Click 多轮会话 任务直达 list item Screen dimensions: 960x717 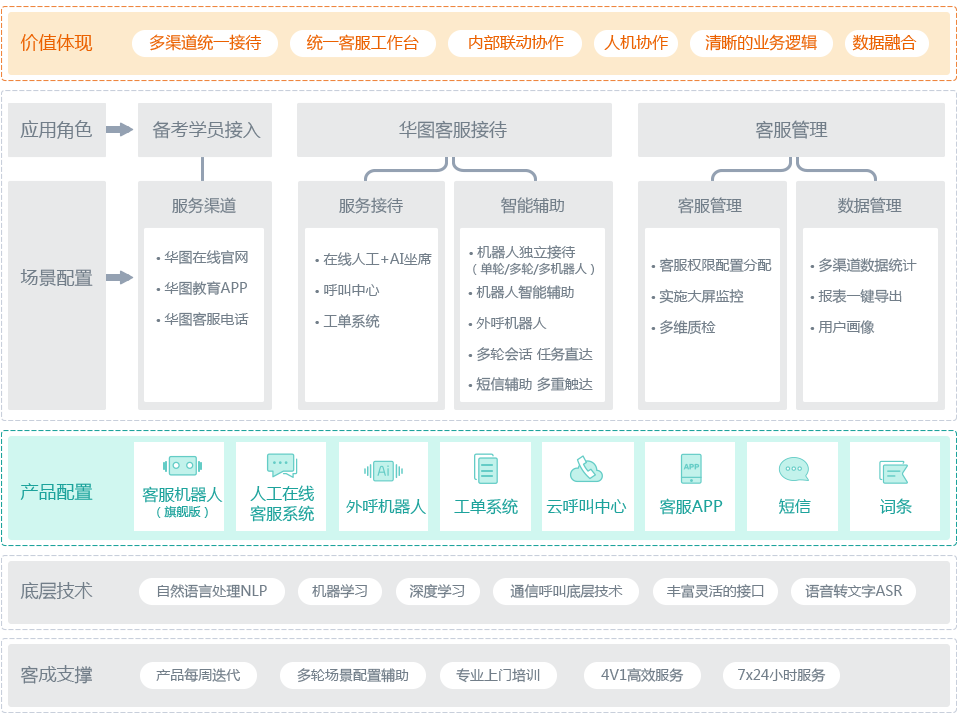[x=531, y=355]
